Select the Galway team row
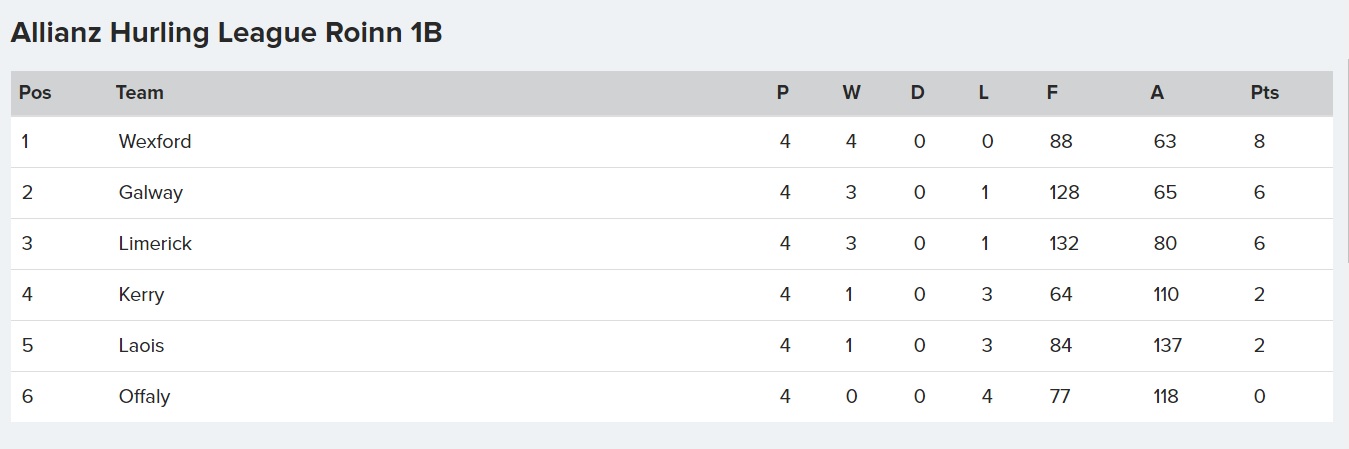 click(671, 193)
